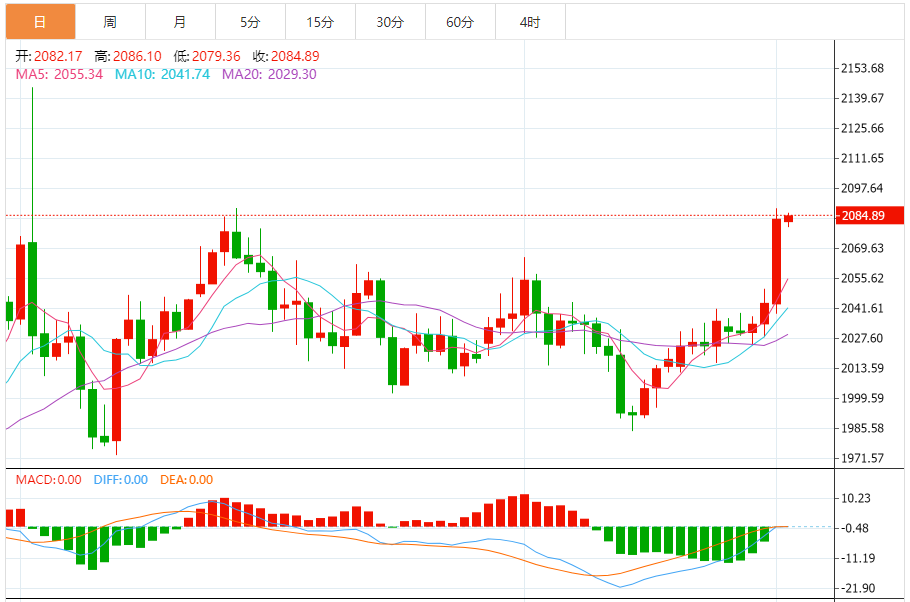Select the 日 daily timeframe tab
This screenshot has width=910, height=602.
point(41,22)
